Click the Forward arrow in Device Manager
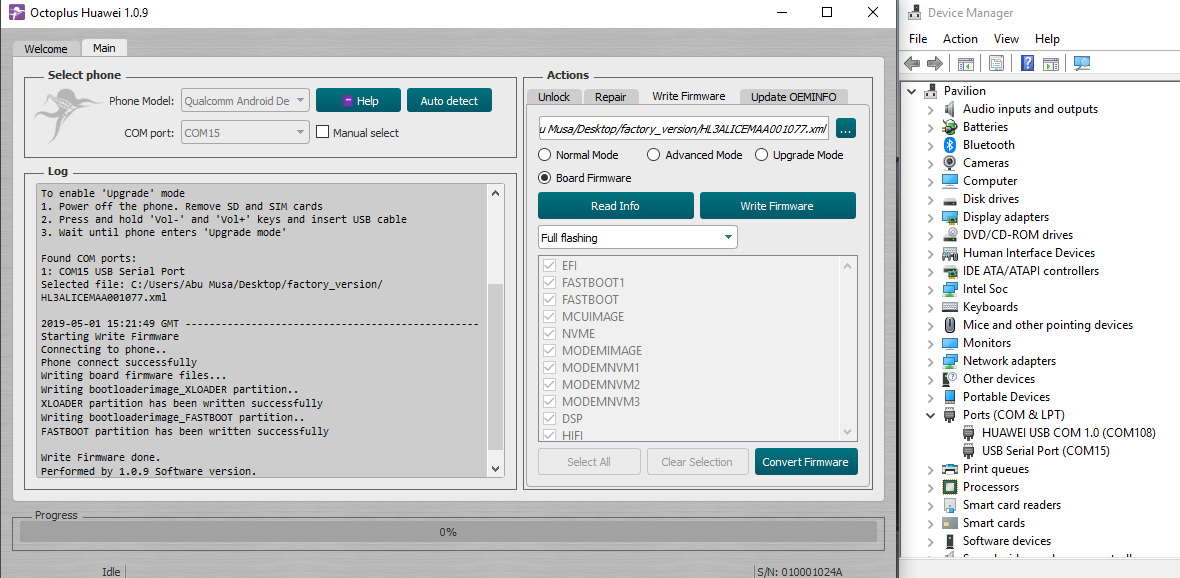1180x578 pixels. [x=935, y=64]
